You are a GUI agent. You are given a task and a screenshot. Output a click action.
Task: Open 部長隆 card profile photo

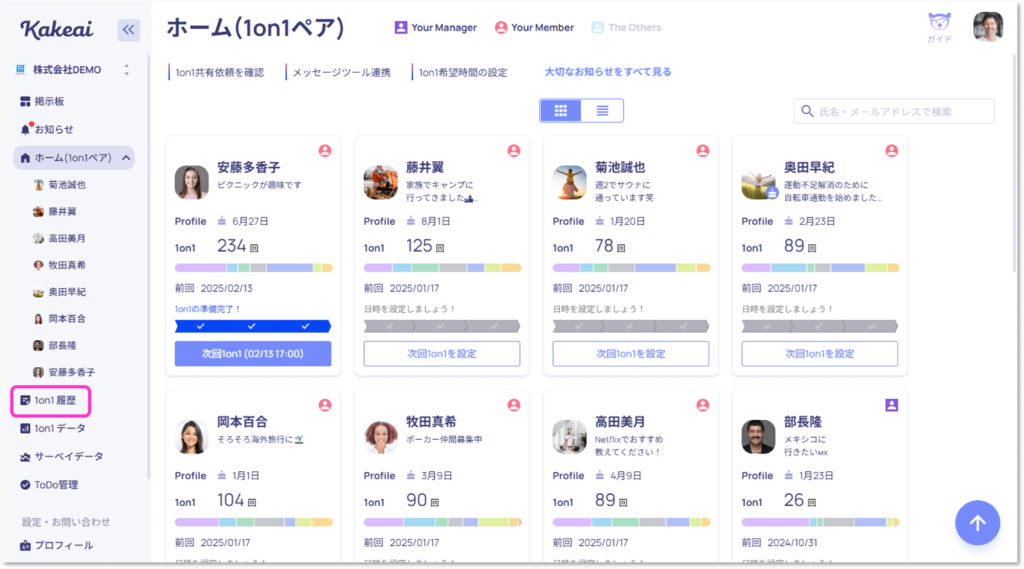point(758,437)
